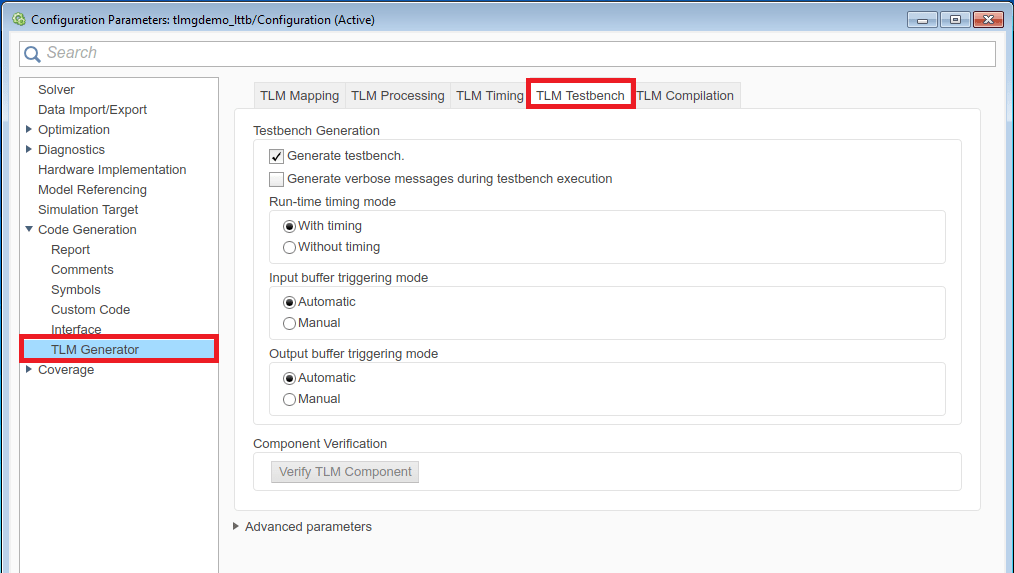Switch to the TLM Mapping tab
This screenshot has height=573, width=1014.
(299, 96)
